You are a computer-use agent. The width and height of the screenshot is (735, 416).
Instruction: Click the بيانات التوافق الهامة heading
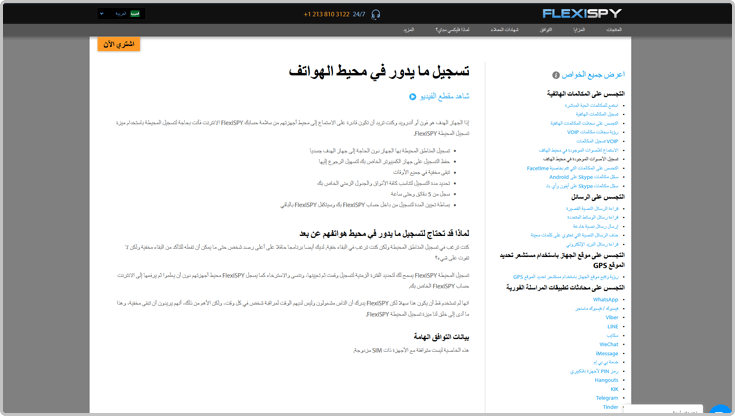(441, 337)
